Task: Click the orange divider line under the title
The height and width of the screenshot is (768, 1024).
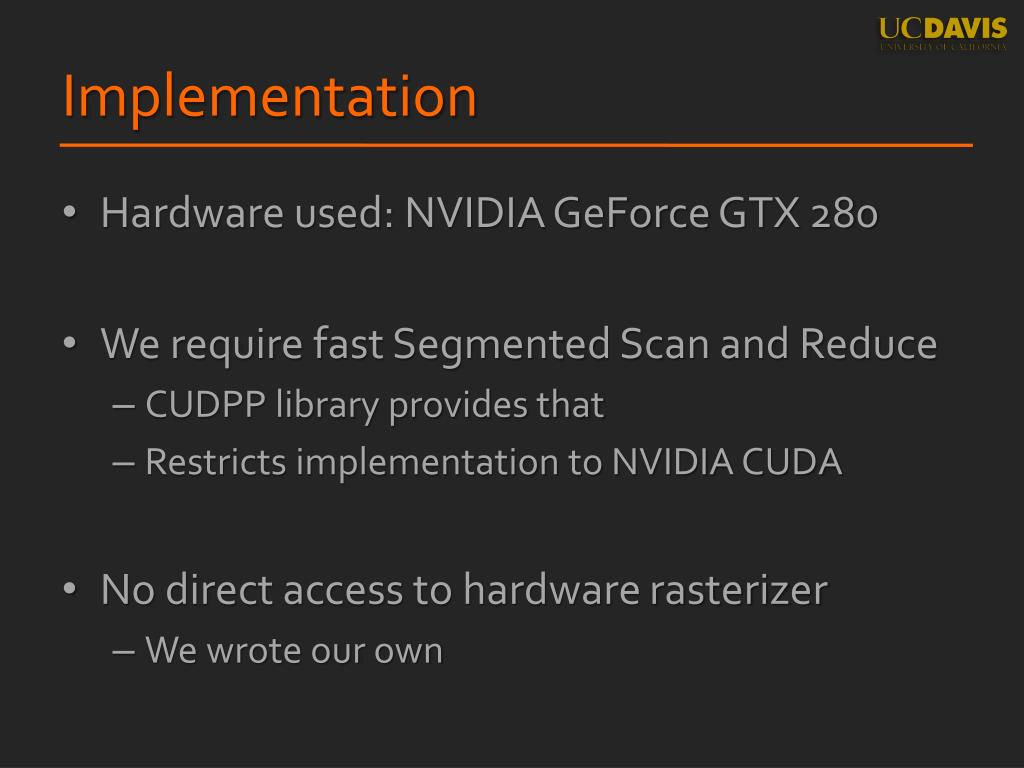Action: [x=516, y=145]
